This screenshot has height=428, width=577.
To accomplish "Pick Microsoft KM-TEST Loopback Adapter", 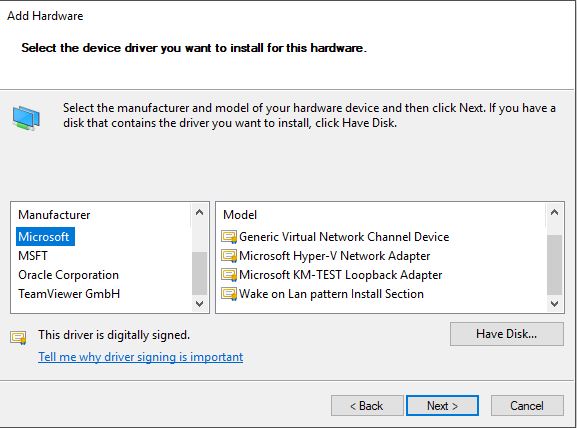I will (341, 275).
